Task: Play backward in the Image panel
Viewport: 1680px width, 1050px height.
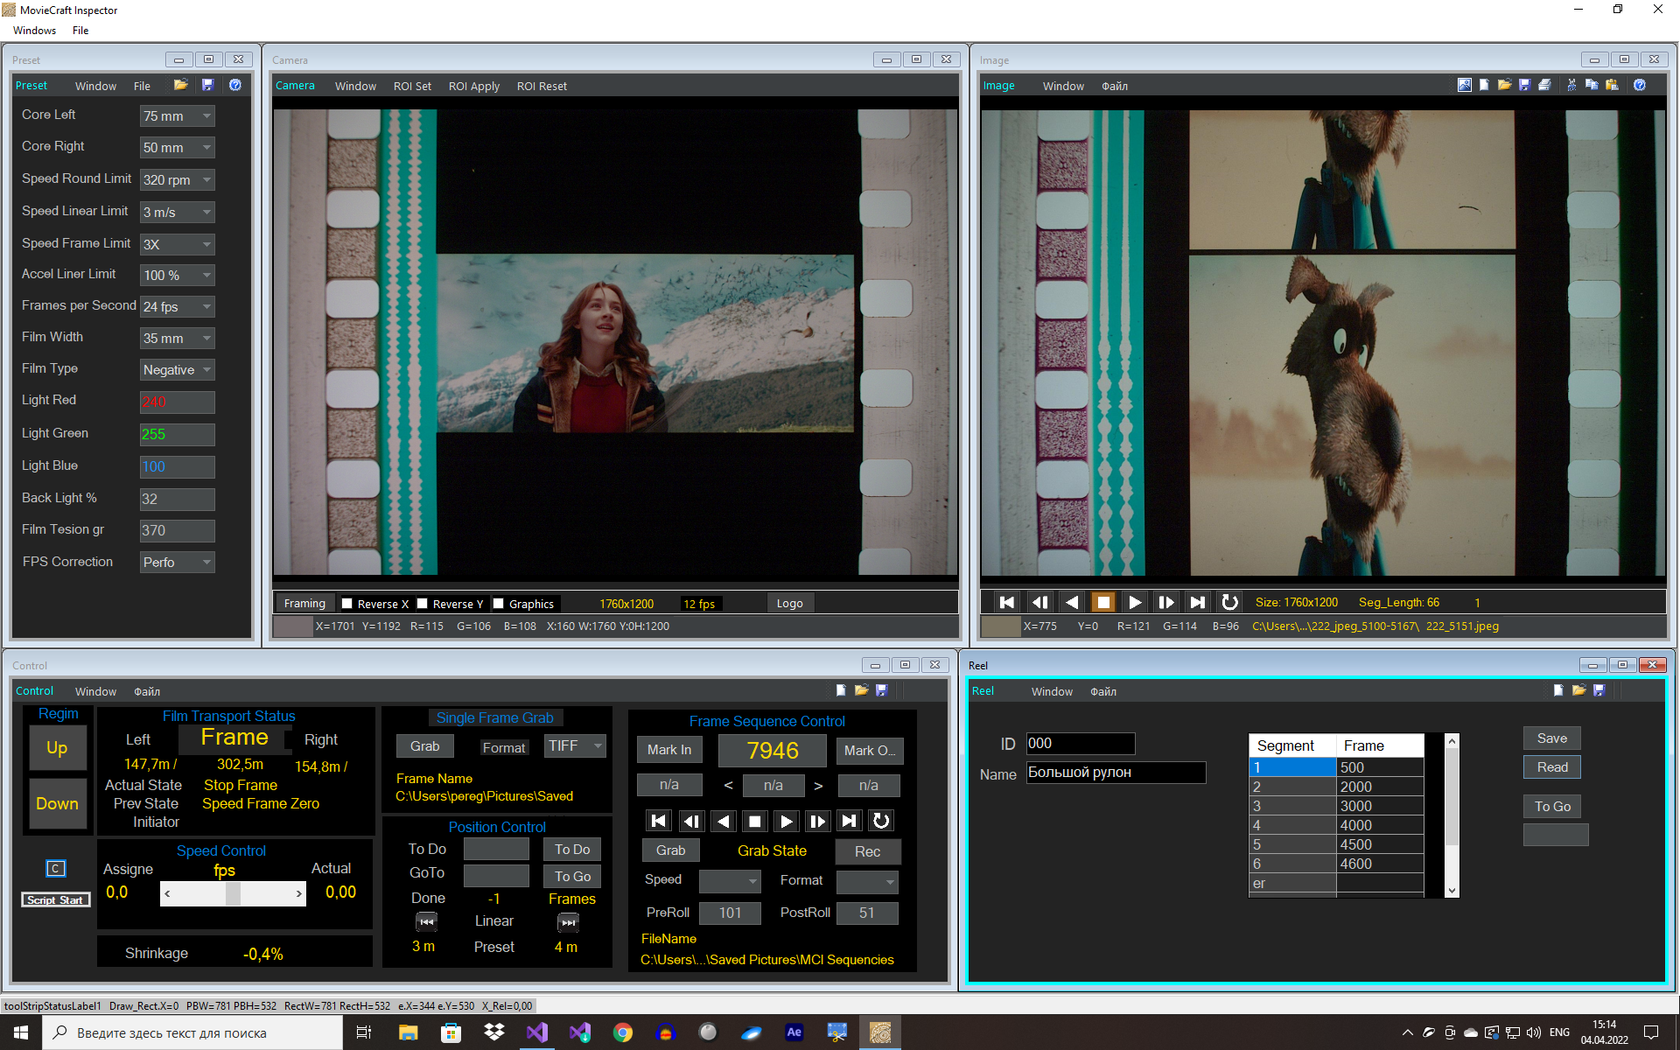Action: pyautogui.click(x=1071, y=602)
